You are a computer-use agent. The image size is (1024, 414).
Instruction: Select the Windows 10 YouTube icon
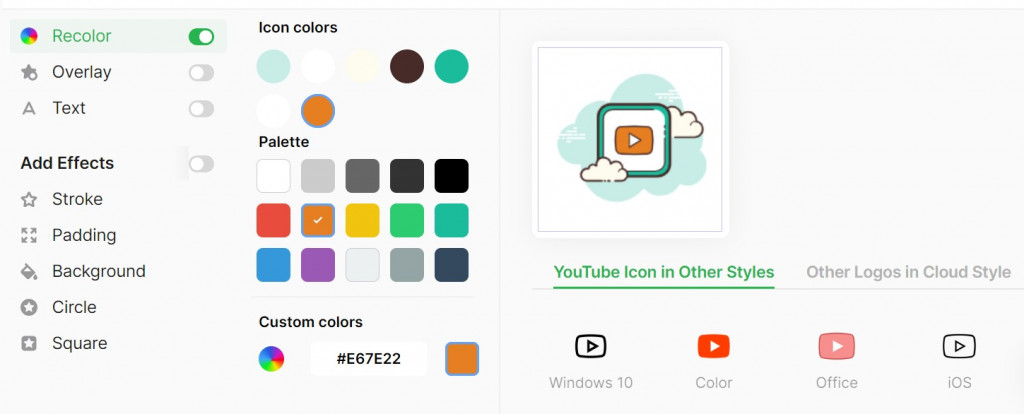coord(590,346)
